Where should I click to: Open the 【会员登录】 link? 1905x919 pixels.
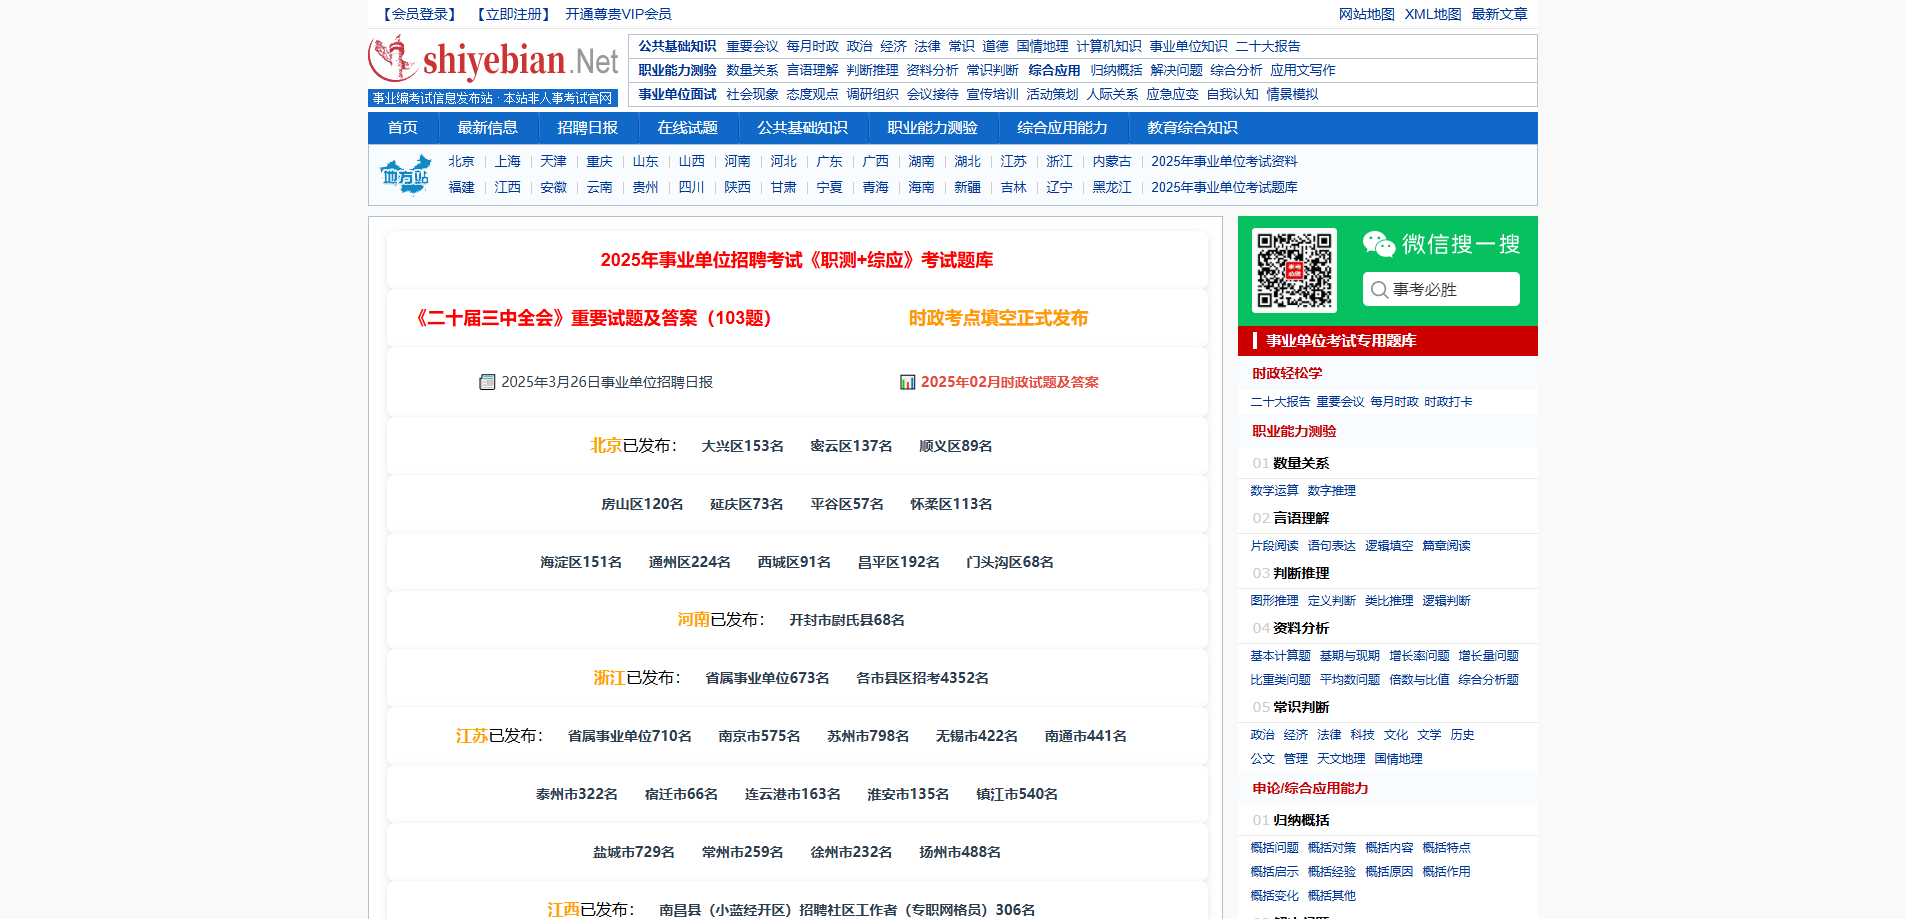click(x=417, y=13)
